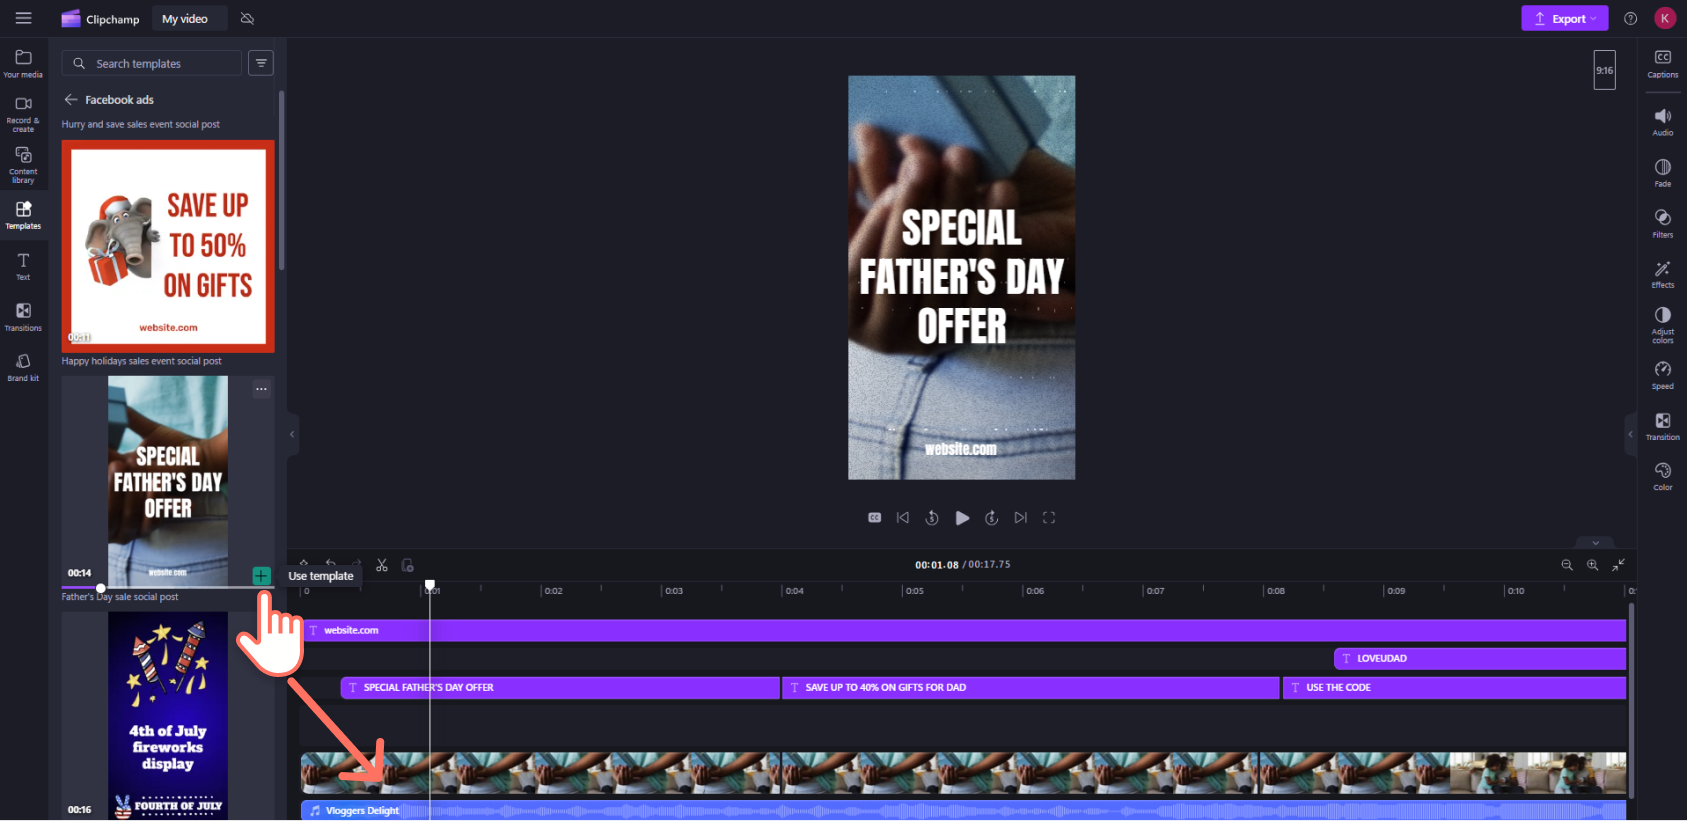Open Record & create panel
1687x821 pixels.
pos(23,114)
